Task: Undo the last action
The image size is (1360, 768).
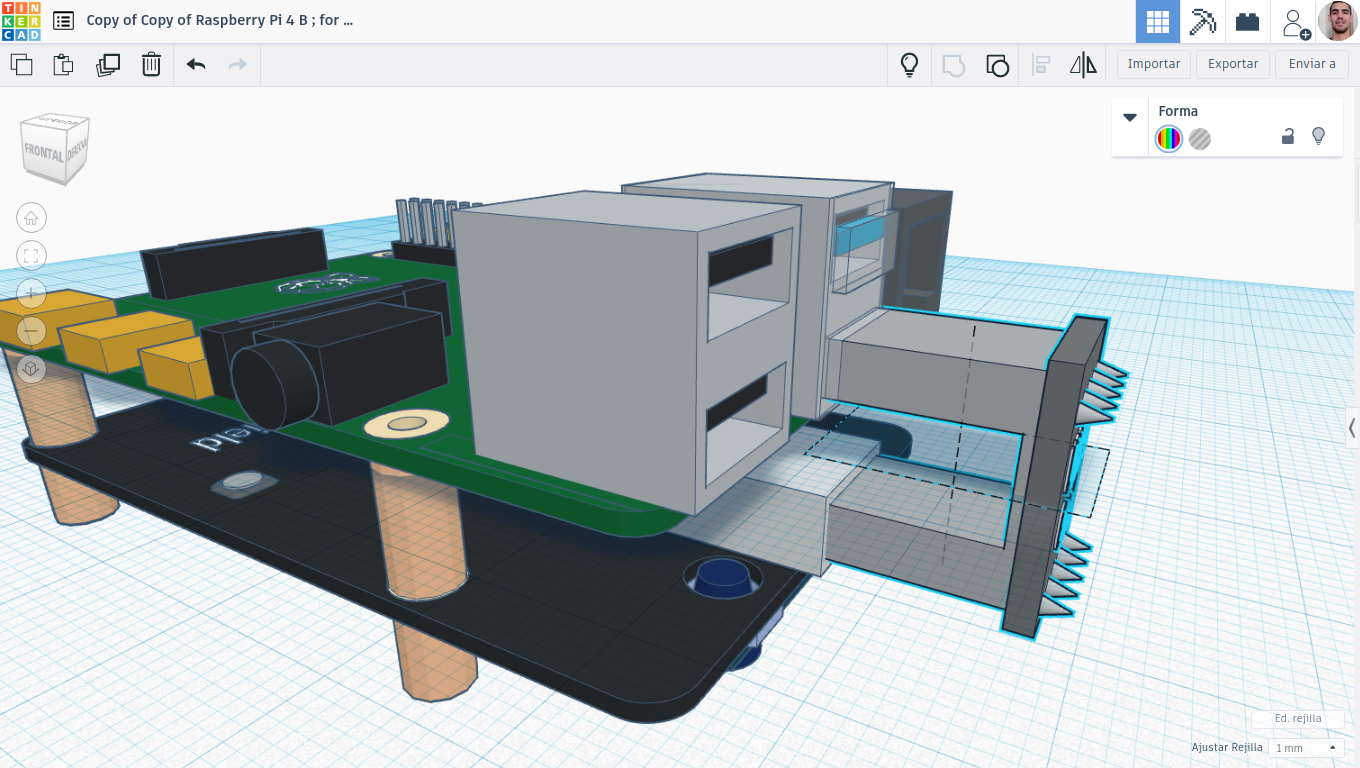Action: pos(196,65)
